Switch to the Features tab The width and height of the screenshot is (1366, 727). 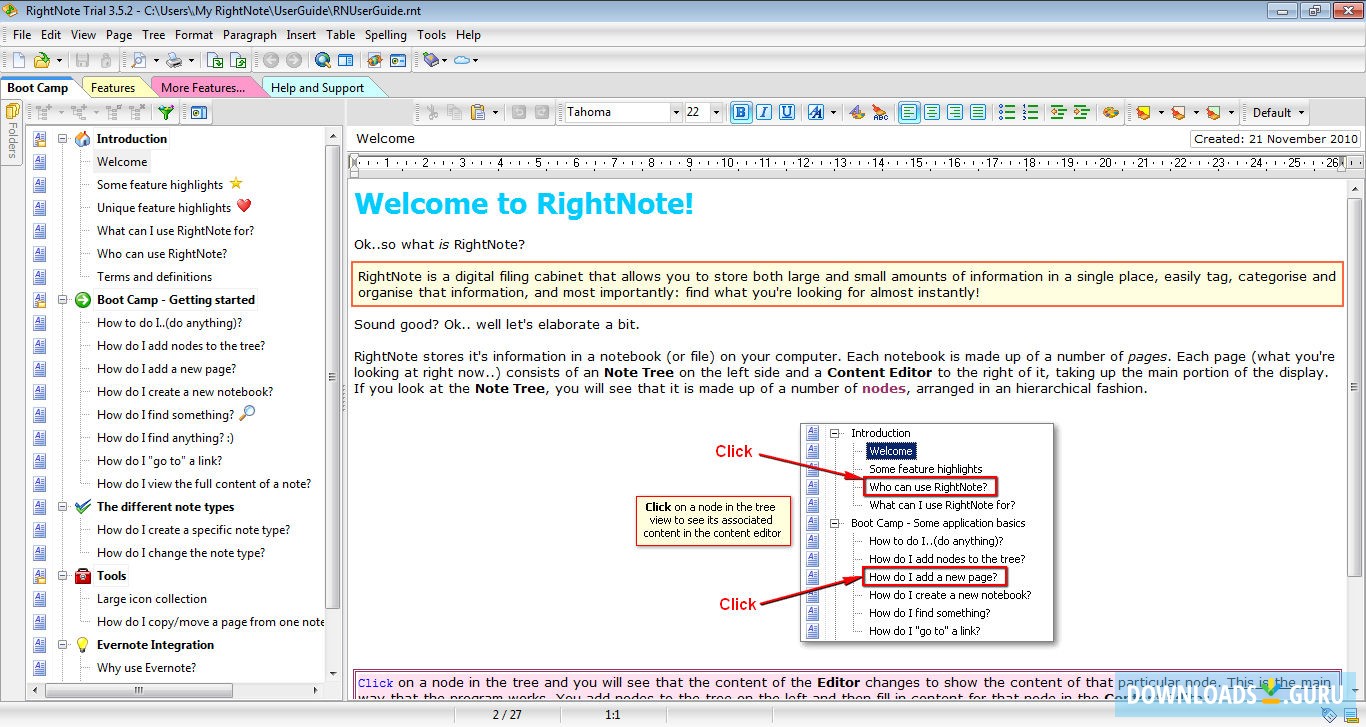coord(113,87)
